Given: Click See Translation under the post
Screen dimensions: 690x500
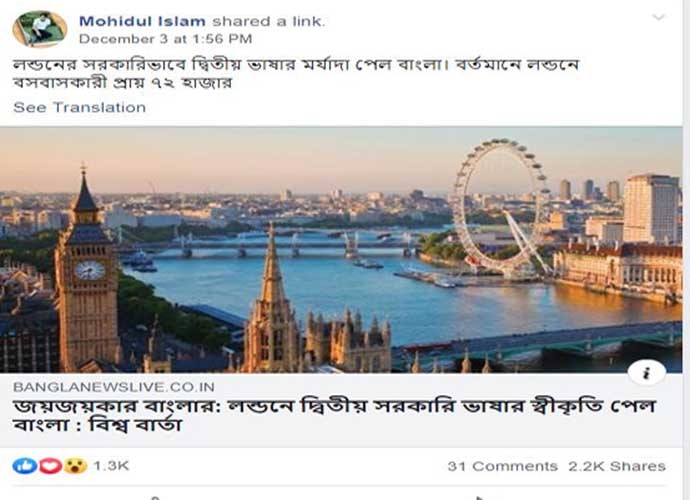Looking at the screenshot, I should (80, 107).
